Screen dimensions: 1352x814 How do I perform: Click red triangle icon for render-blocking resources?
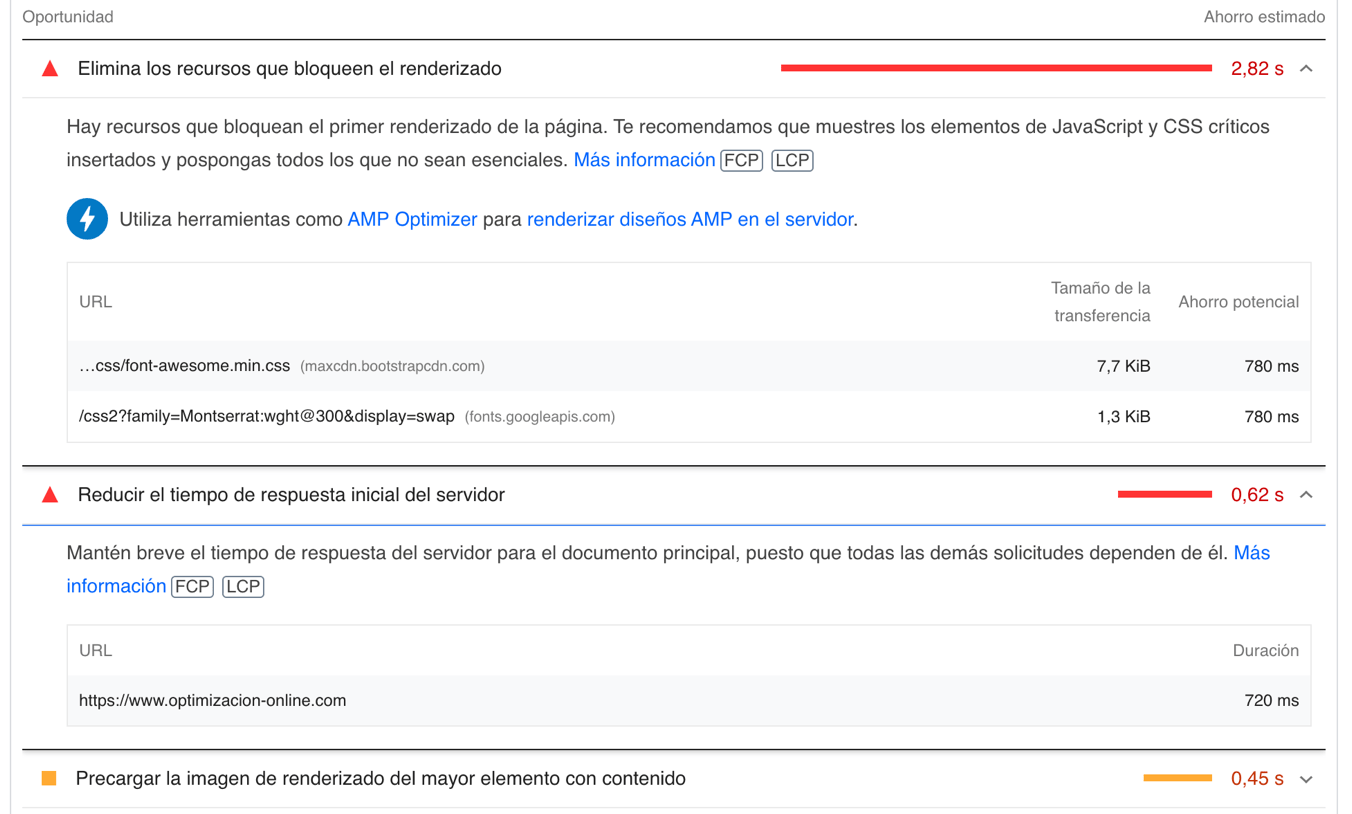tap(50, 69)
